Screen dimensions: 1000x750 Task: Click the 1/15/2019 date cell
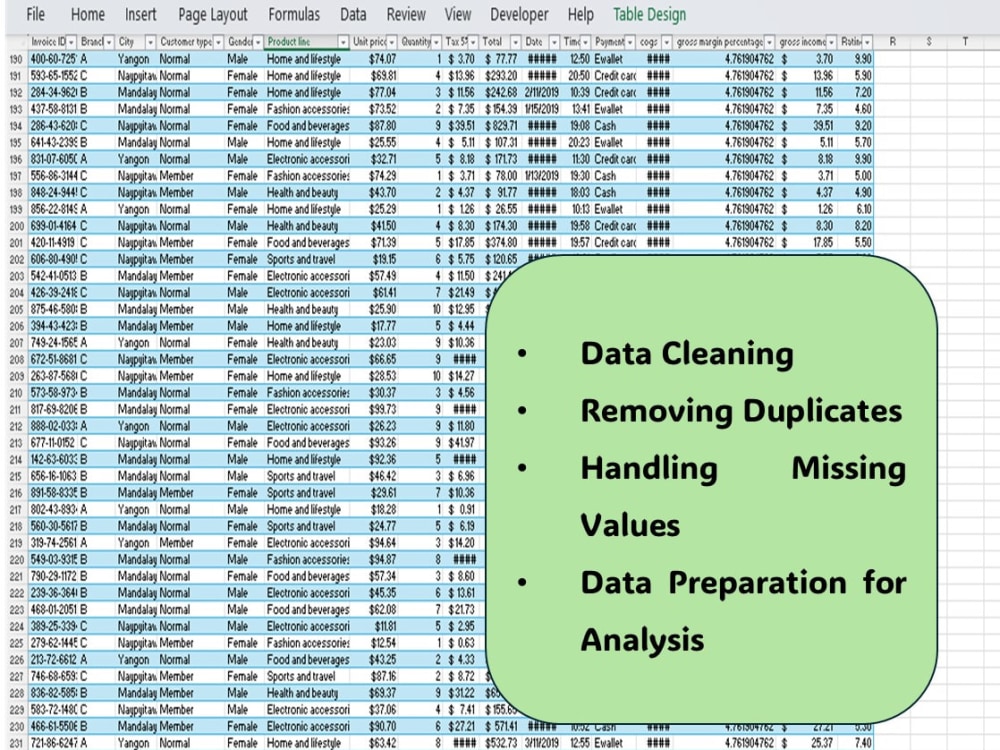pyautogui.click(x=541, y=109)
